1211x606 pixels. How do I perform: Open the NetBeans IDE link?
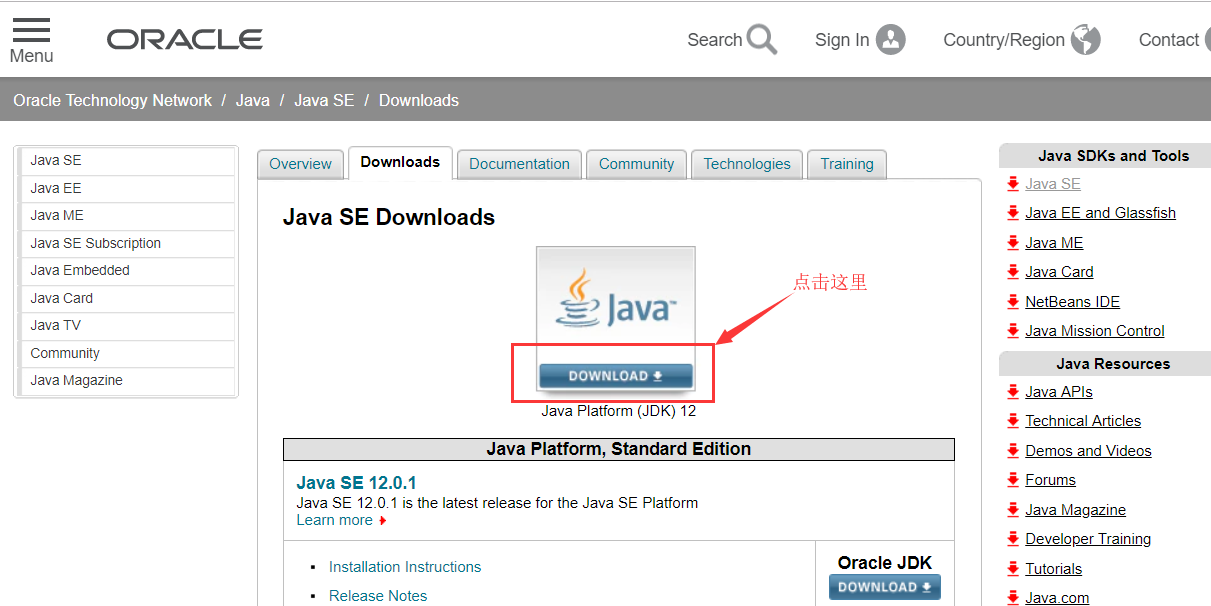(x=1072, y=302)
